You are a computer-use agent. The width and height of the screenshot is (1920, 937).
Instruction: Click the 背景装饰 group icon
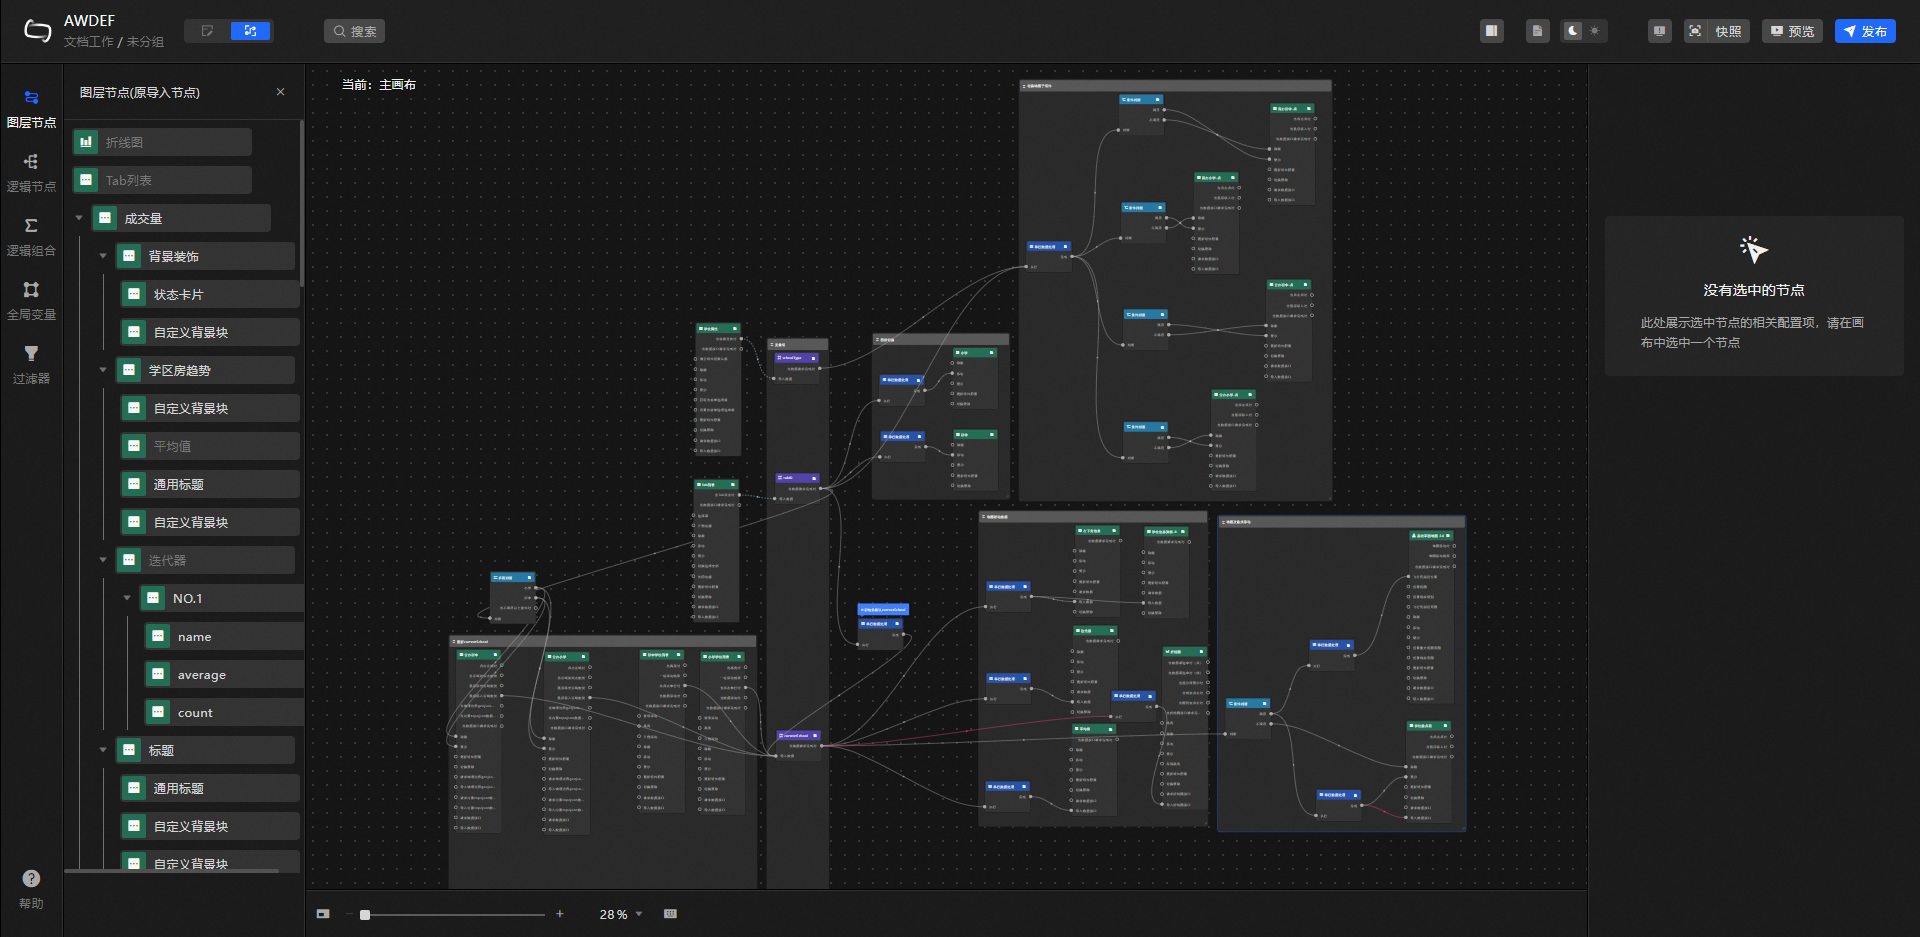(129, 256)
